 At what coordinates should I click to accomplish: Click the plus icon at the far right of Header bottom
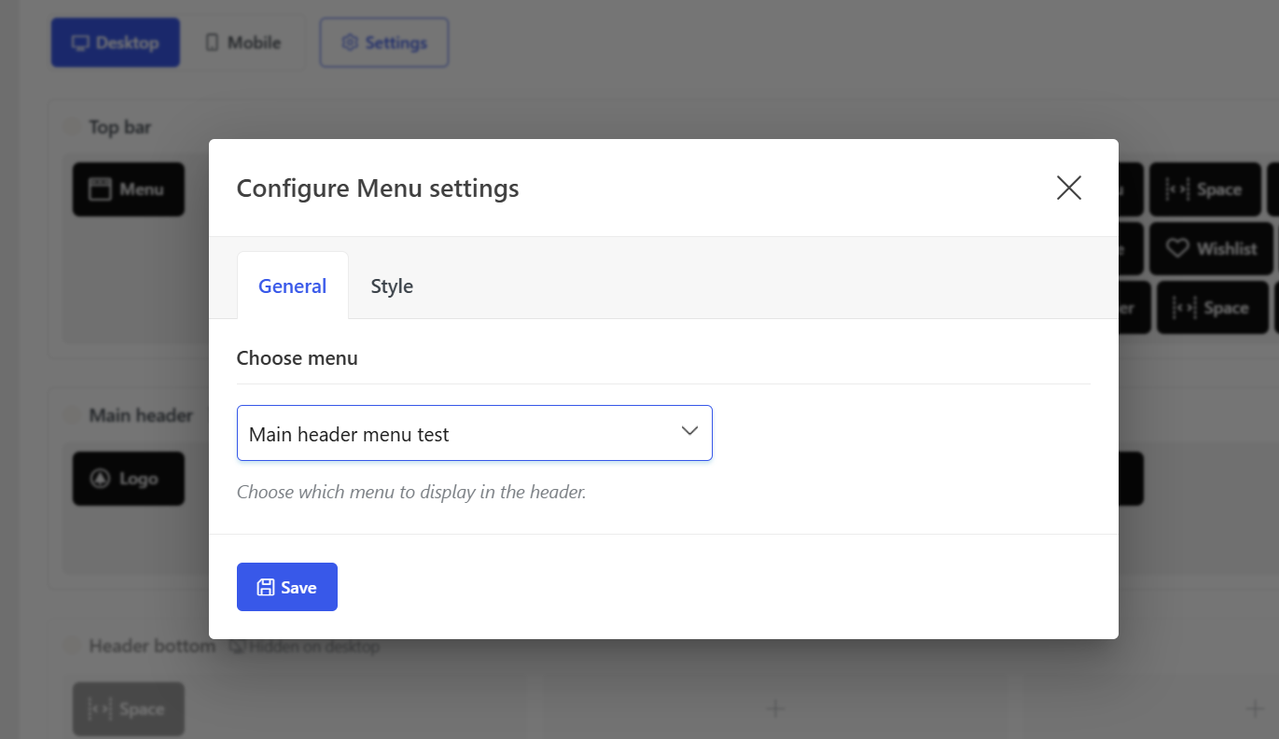coord(1254,709)
